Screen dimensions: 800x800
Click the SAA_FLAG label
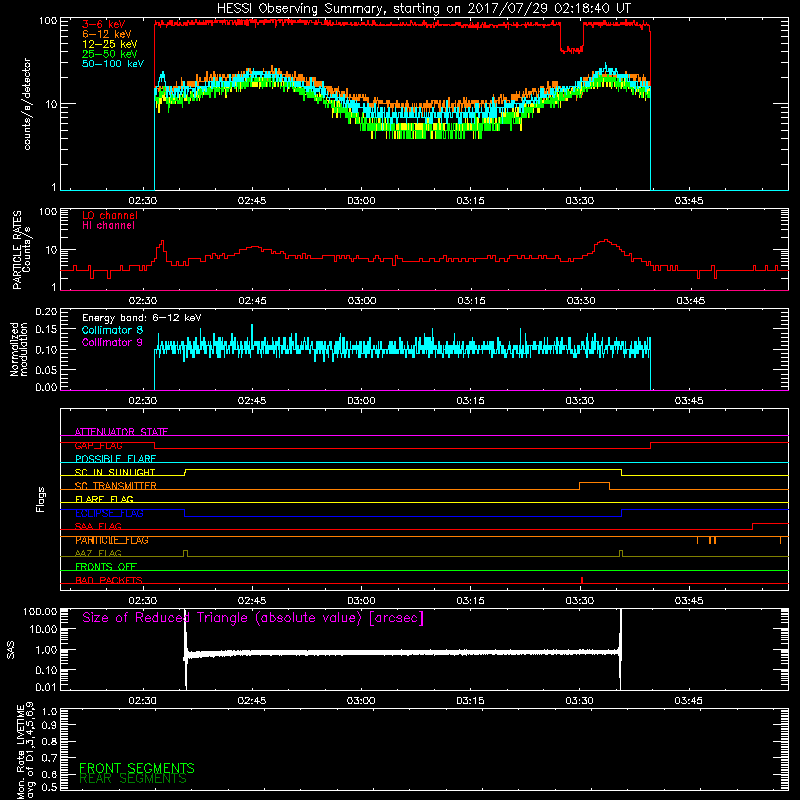tap(98, 527)
